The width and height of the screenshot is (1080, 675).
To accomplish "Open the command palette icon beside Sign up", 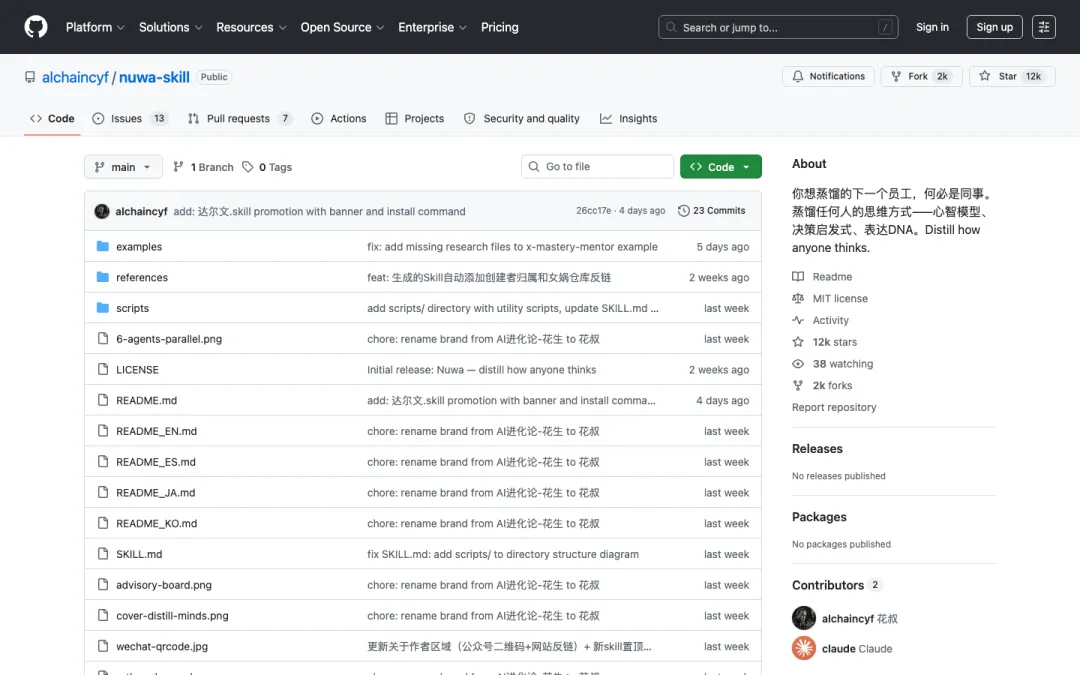I will point(1043,27).
